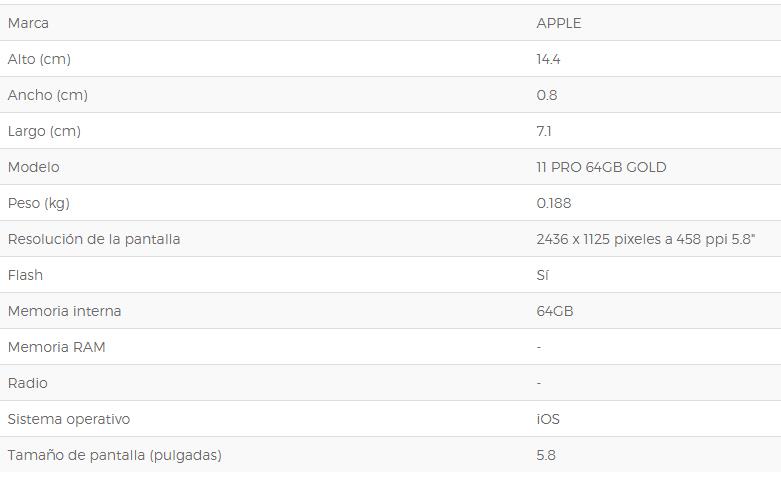The width and height of the screenshot is (781, 479).
Task: Click the Modelo row label
Action: point(33,167)
